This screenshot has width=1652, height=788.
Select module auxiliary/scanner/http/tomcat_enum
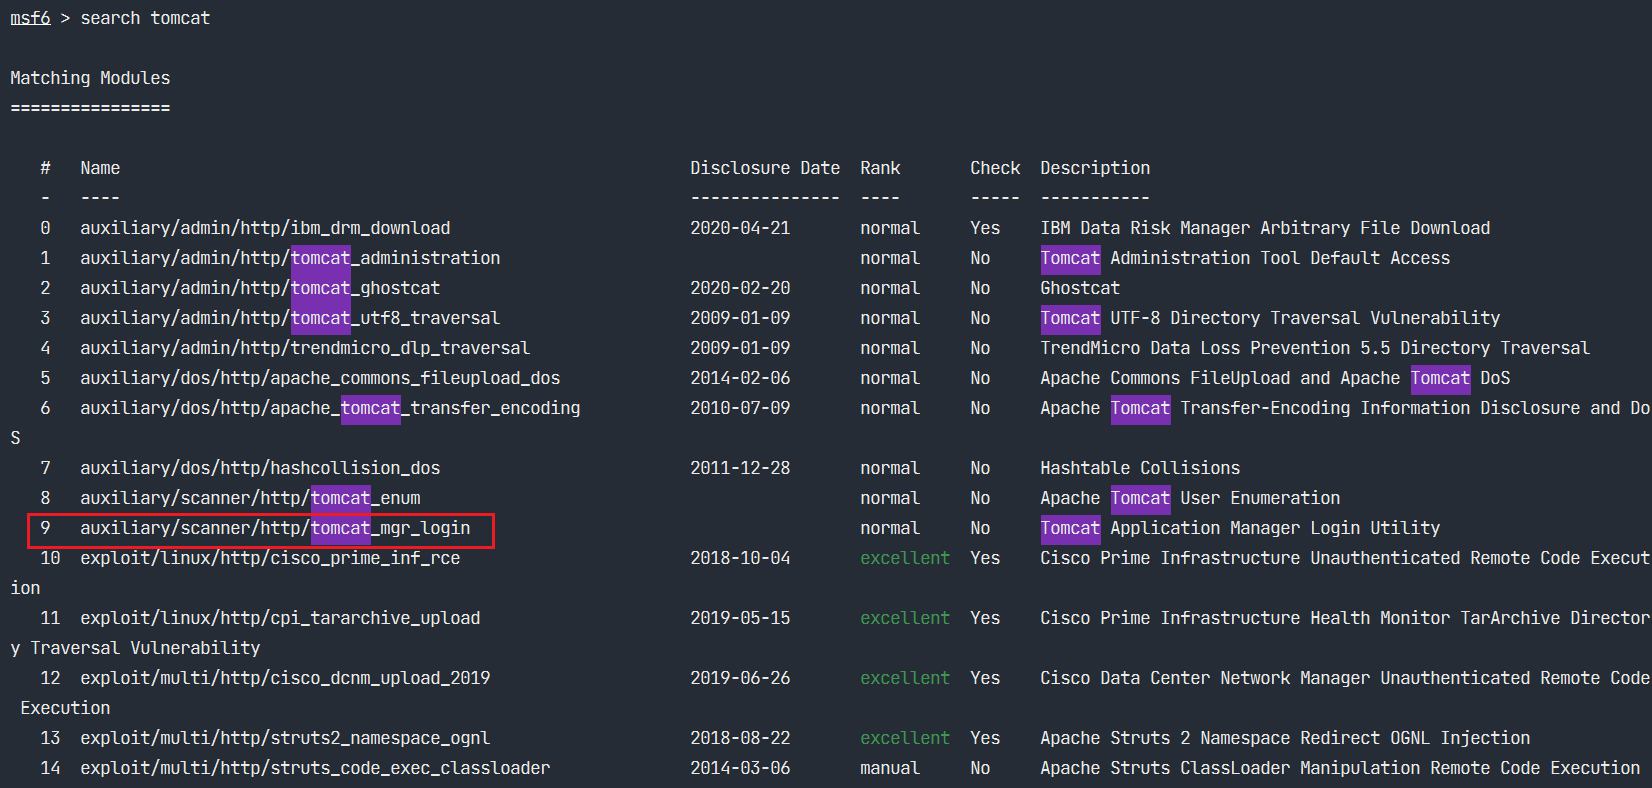coord(250,498)
